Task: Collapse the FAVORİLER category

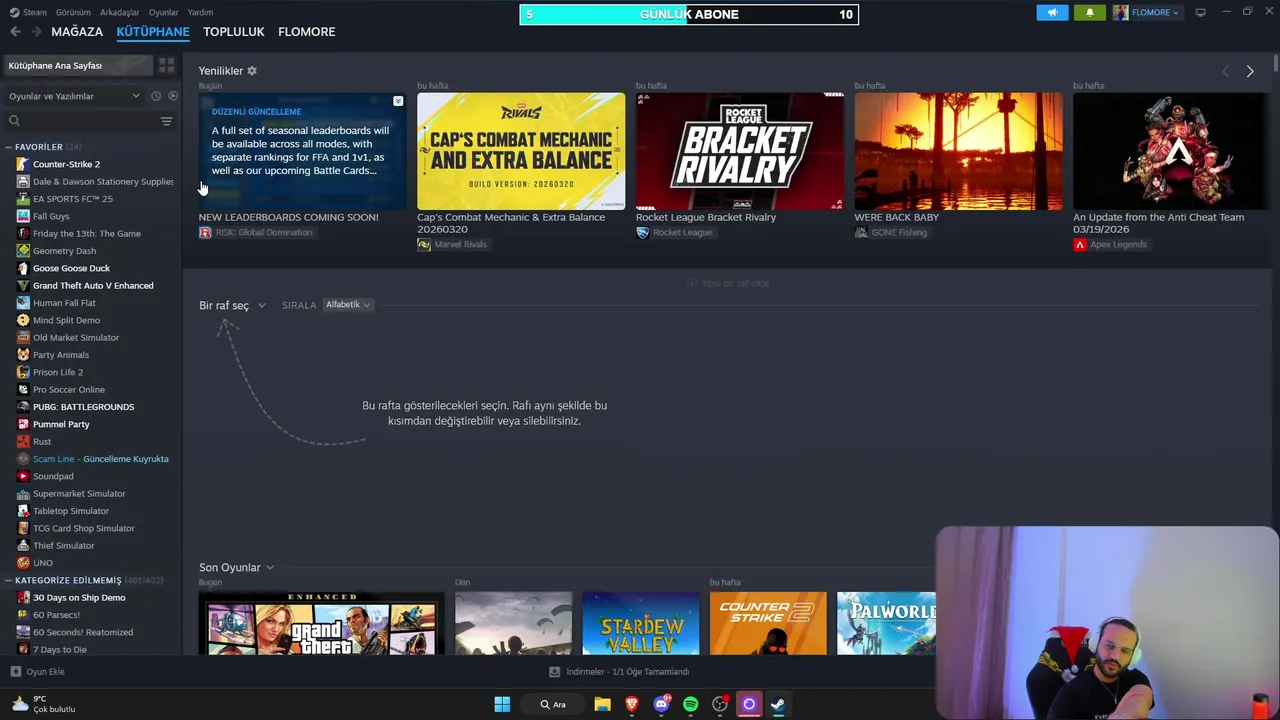Action: pyautogui.click(x=8, y=147)
